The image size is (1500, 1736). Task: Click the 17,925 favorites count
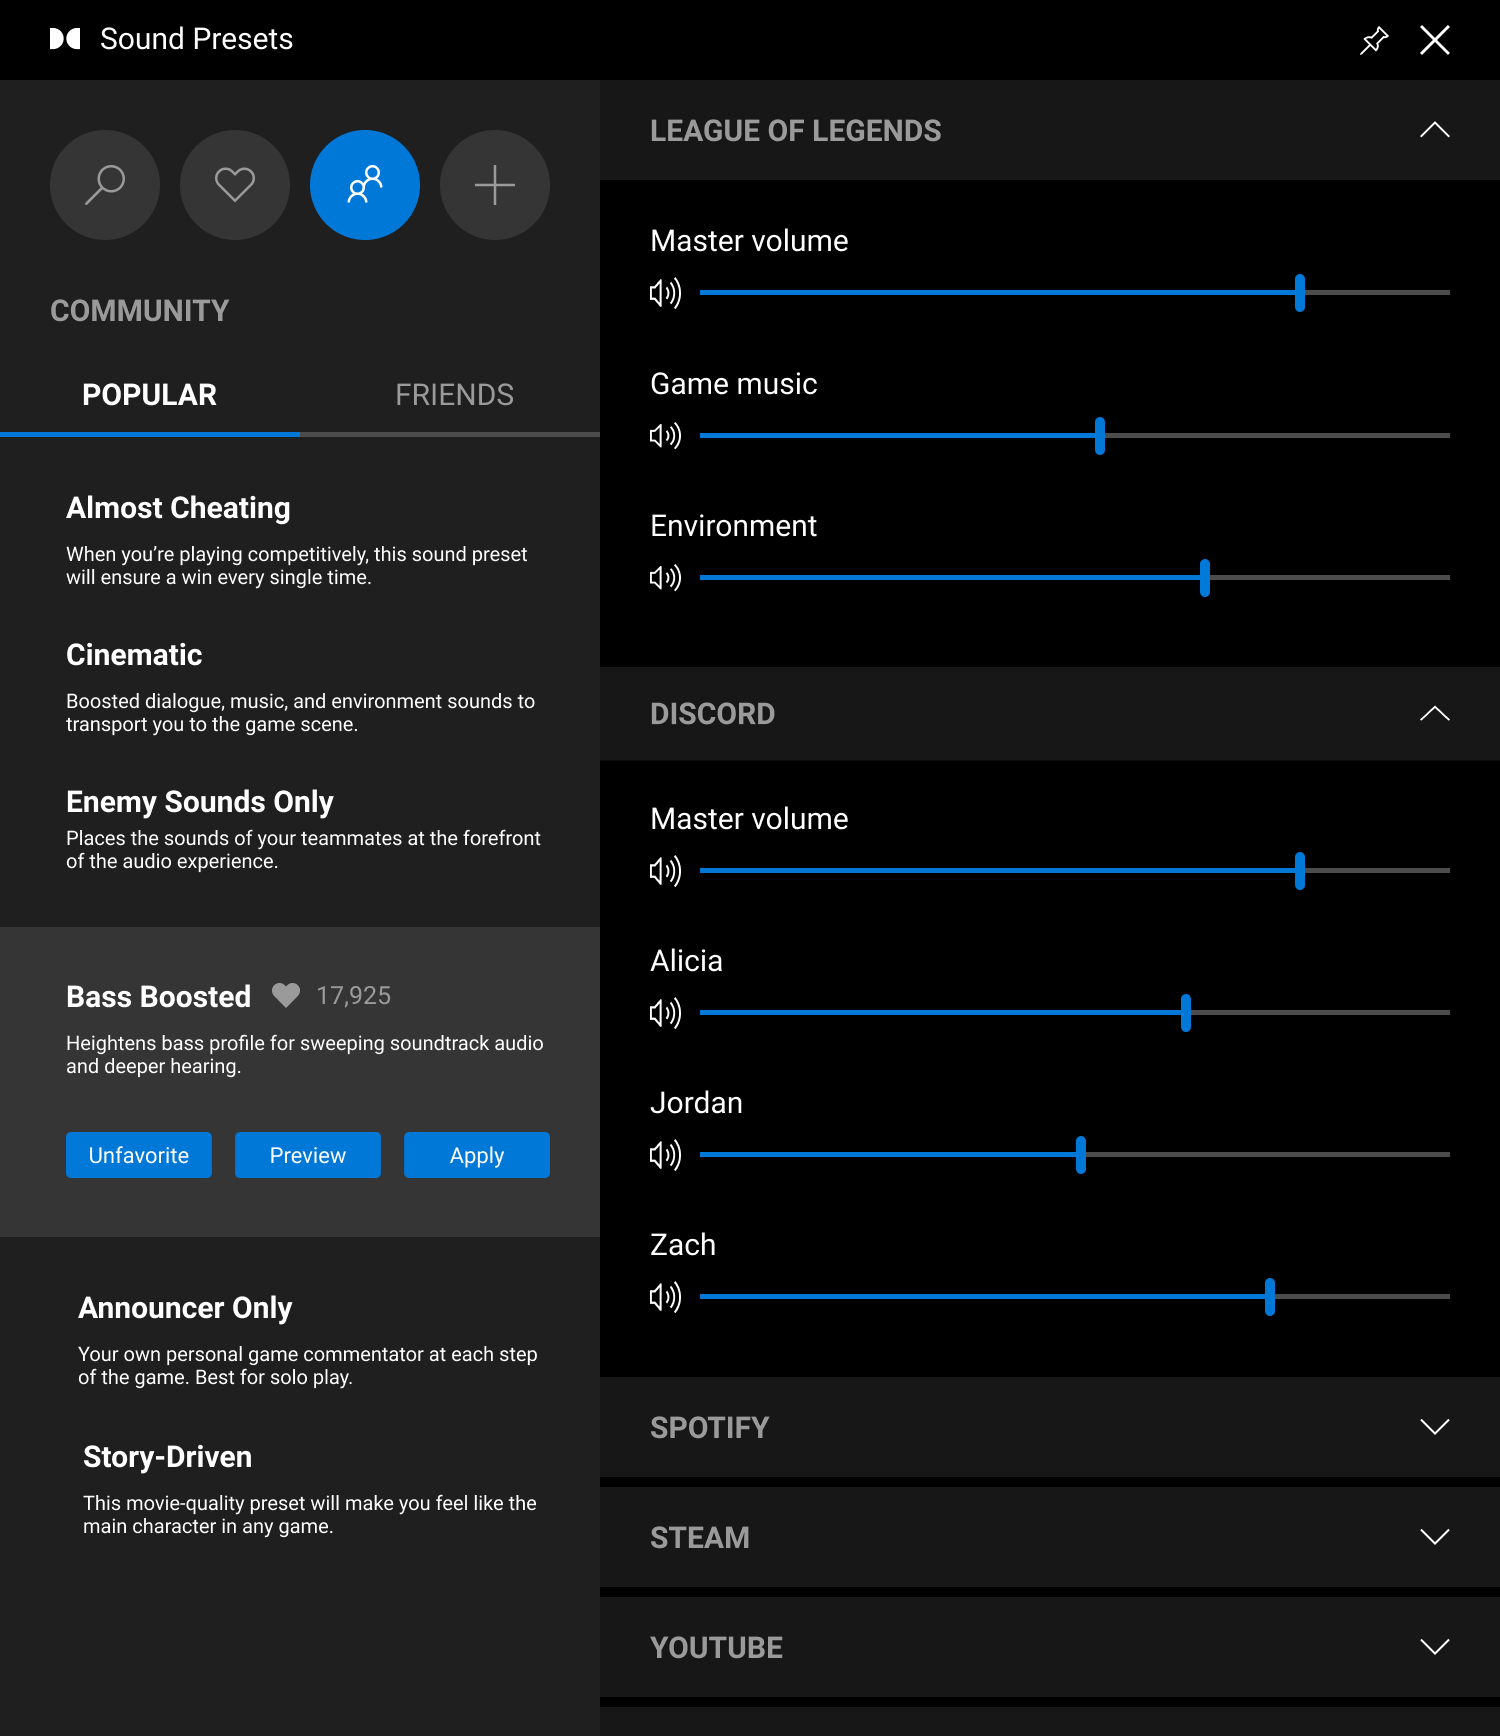pyautogui.click(x=354, y=996)
